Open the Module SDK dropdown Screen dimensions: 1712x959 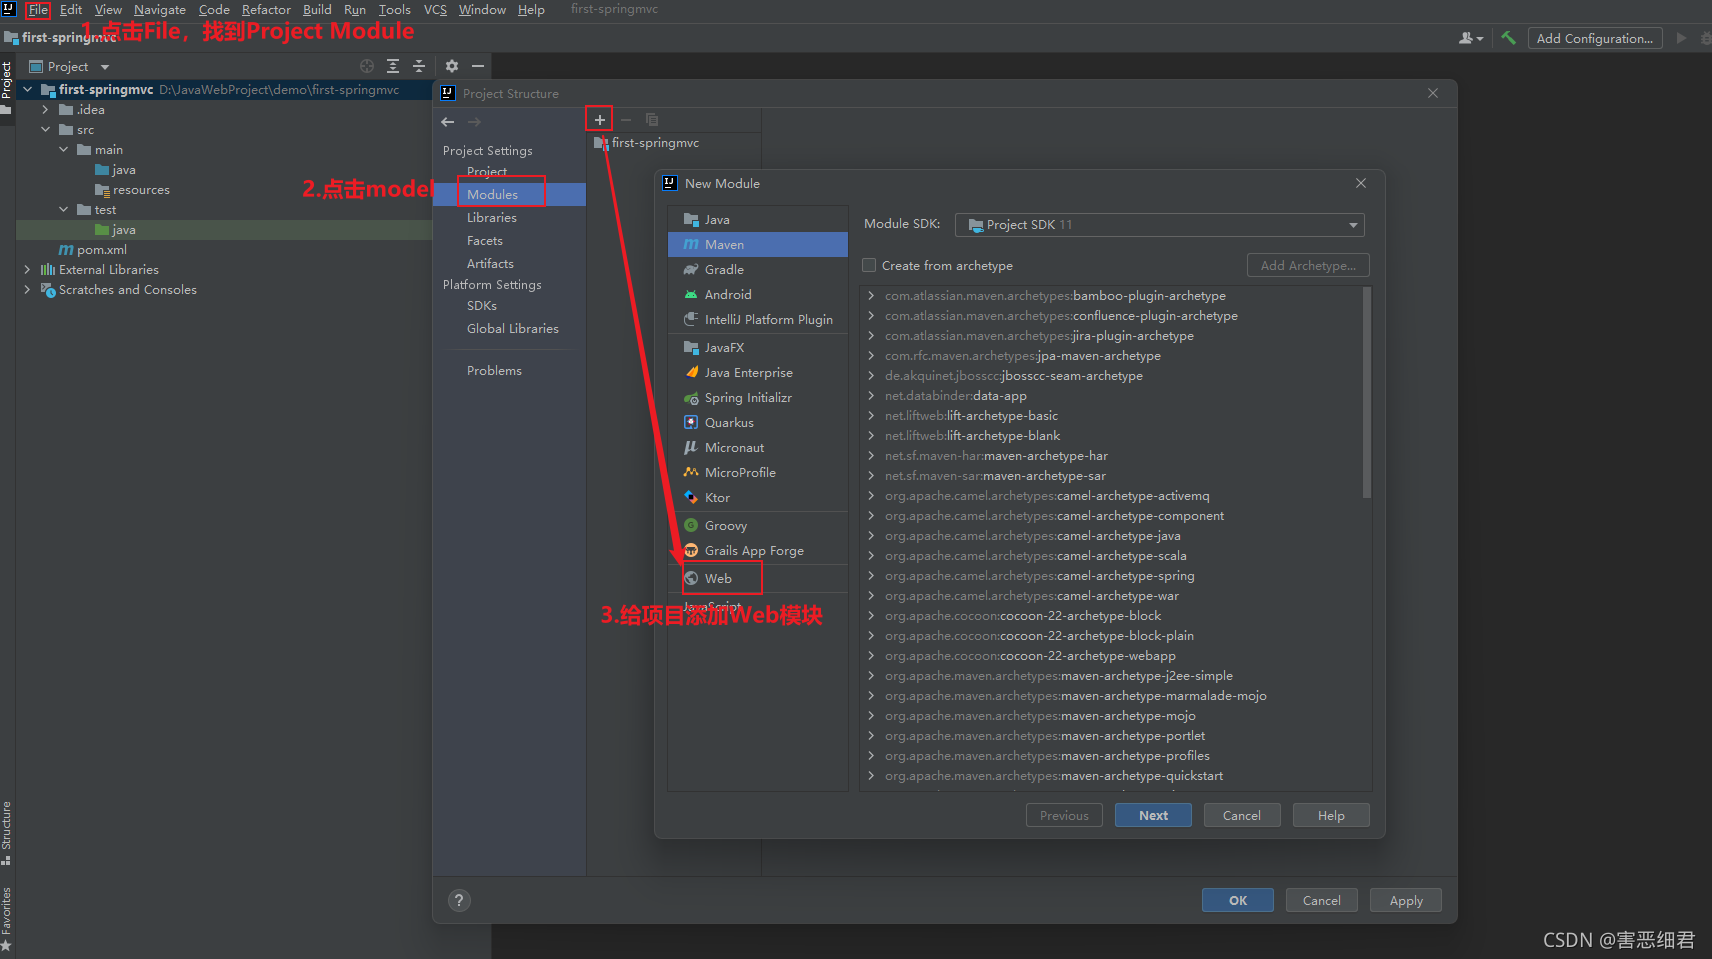1159,225
